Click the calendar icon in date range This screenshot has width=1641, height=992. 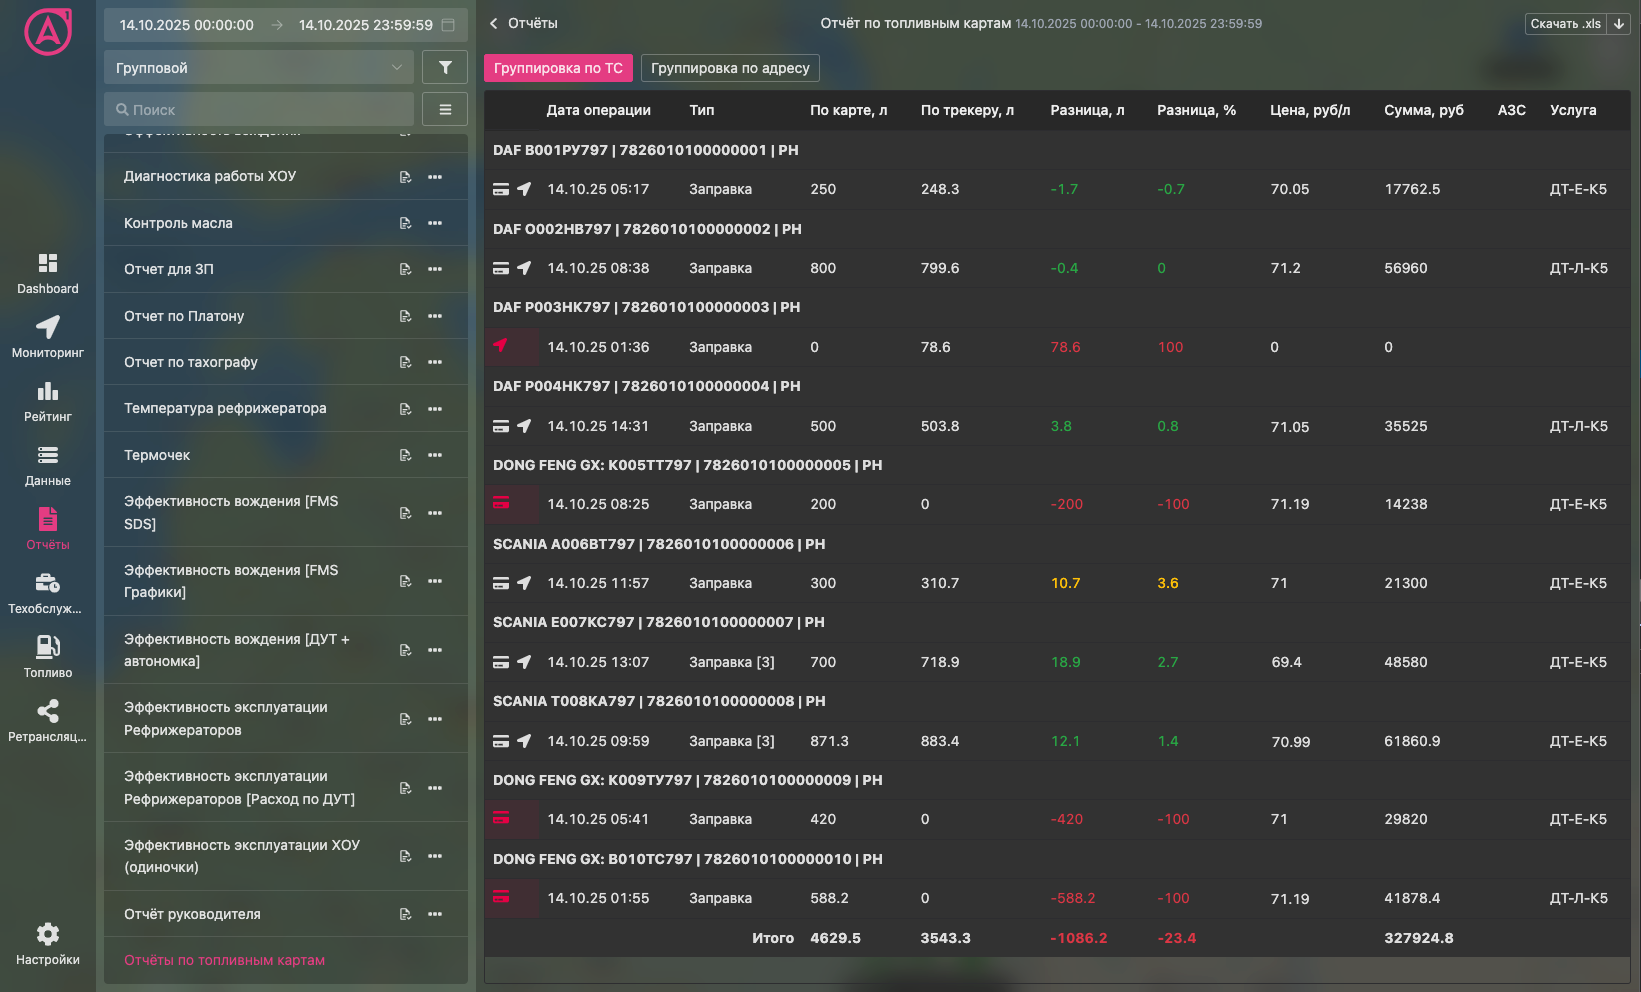tap(448, 25)
